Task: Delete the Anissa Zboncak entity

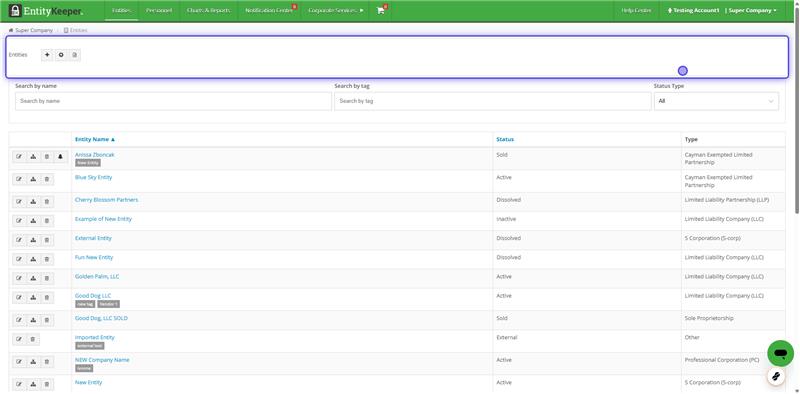Action: point(46,157)
